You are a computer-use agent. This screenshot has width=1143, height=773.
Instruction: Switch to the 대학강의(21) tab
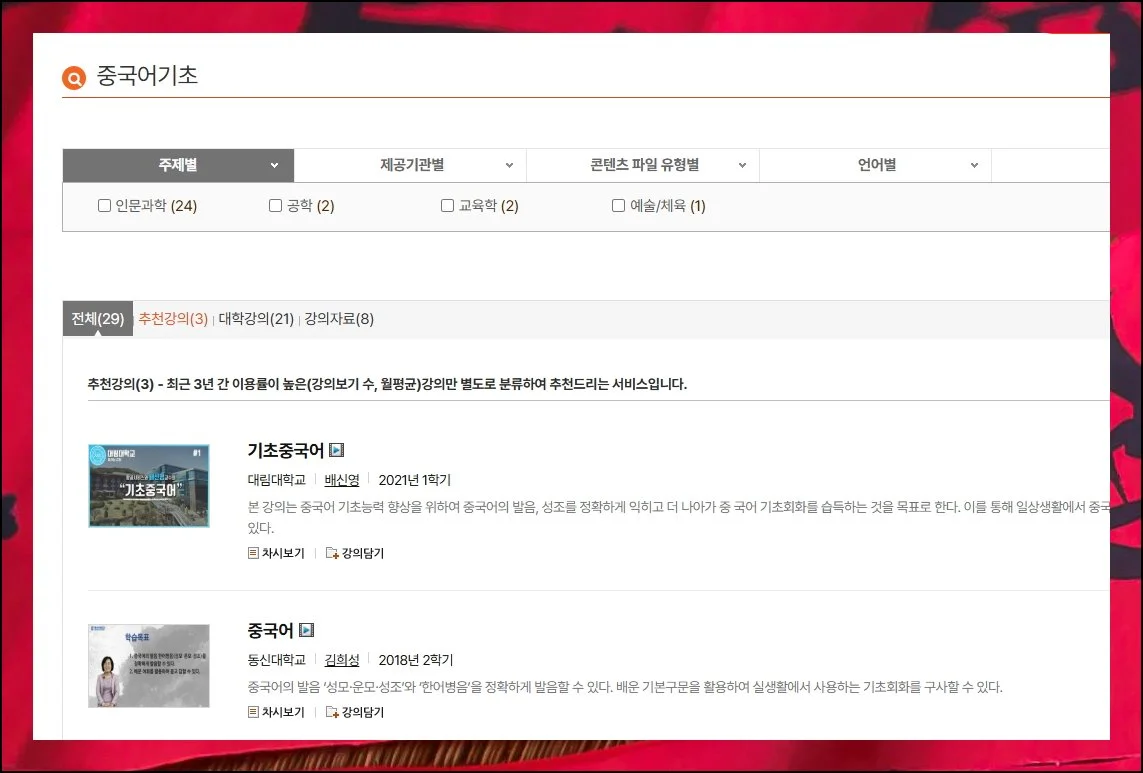tap(256, 319)
